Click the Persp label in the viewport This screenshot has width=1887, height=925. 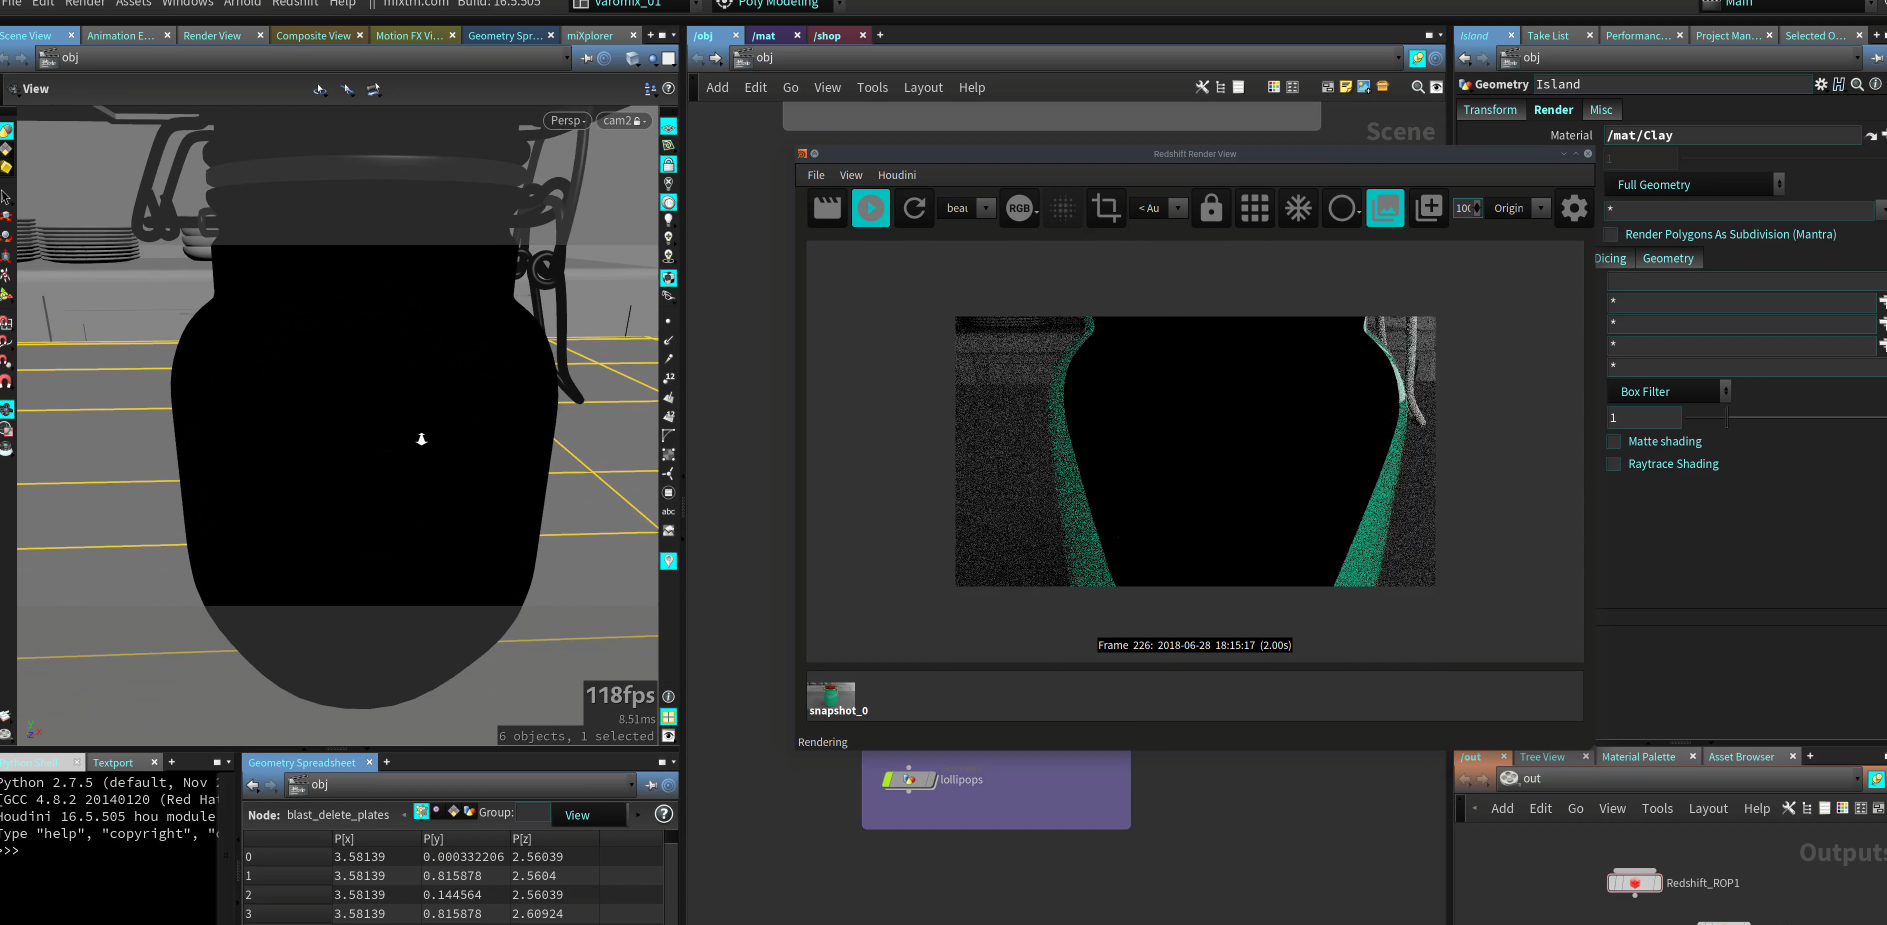click(566, 120)
